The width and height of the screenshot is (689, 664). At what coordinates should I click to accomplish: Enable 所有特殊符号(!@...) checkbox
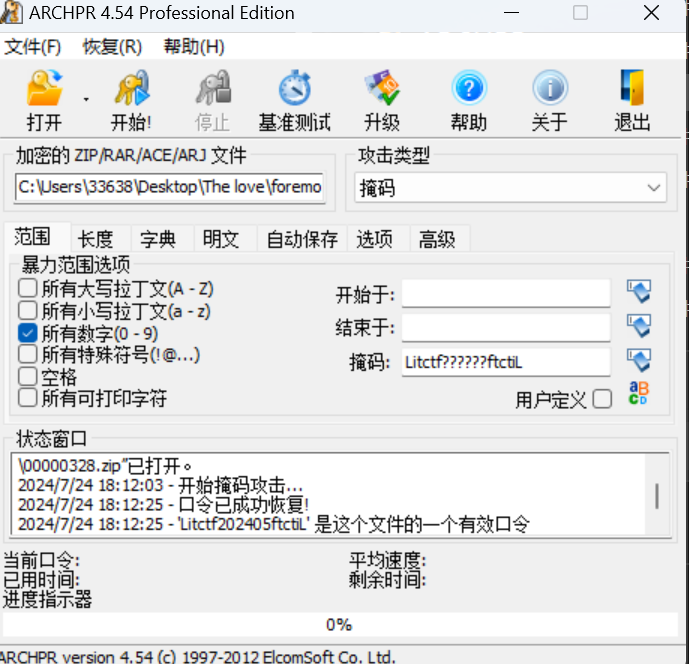click(27, 354)
